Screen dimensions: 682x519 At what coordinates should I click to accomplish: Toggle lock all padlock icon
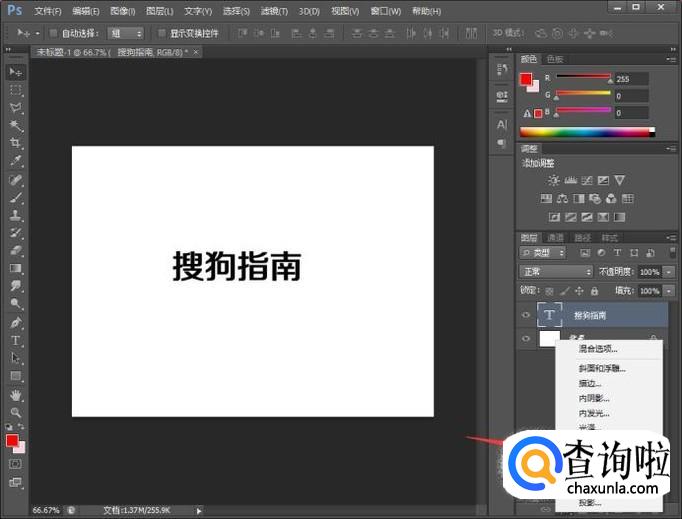pos(594,291)
